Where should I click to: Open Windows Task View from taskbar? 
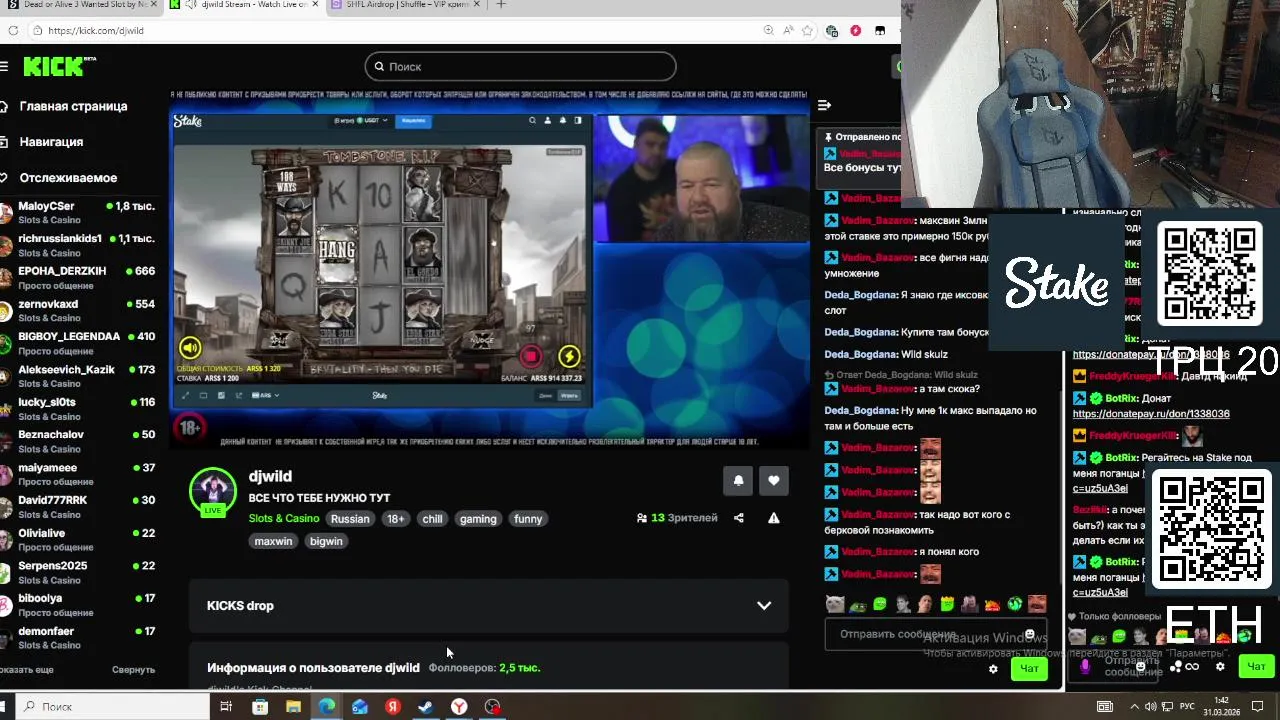pos(226,707)
